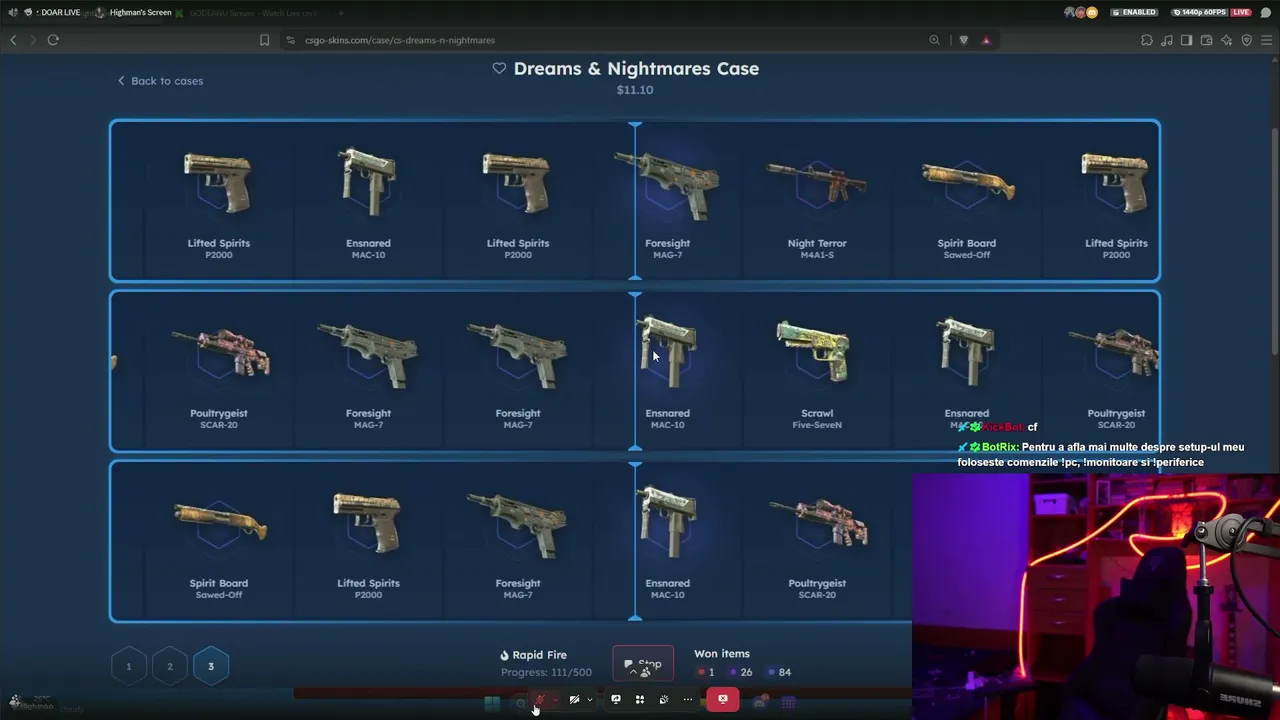1280x720 pixels.
Task: Open the browser extensions puzzle icon
Action: coord(1146,40)
